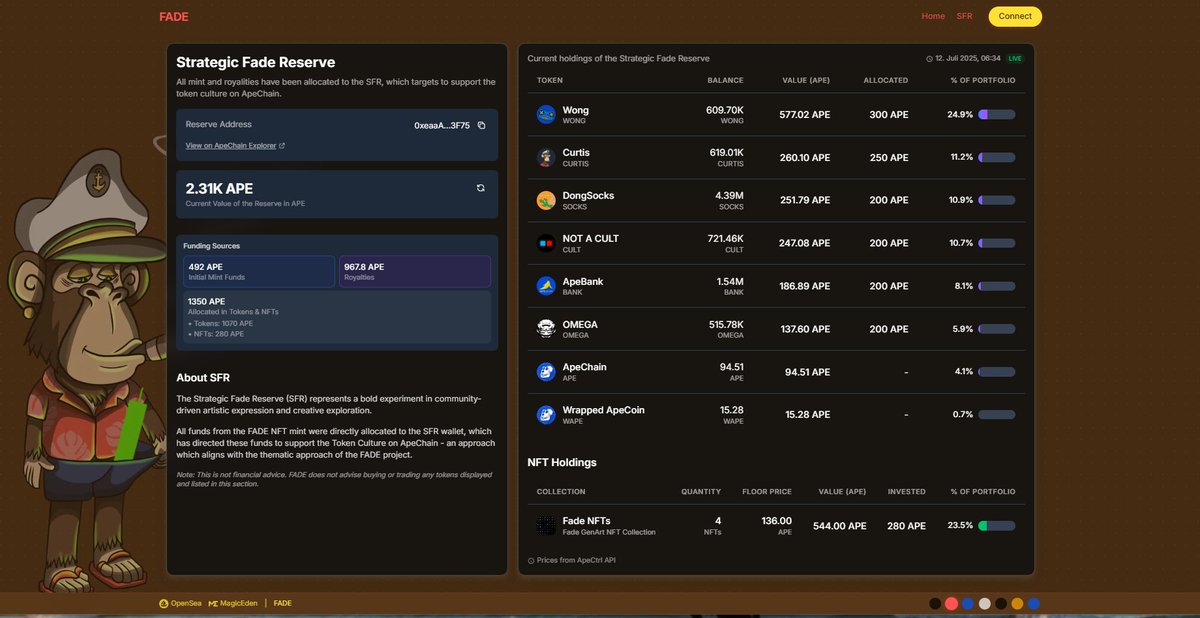Viewport: 1200px width, 618px height.
Task: Click the LIVE status badge
Action: 1015,59
